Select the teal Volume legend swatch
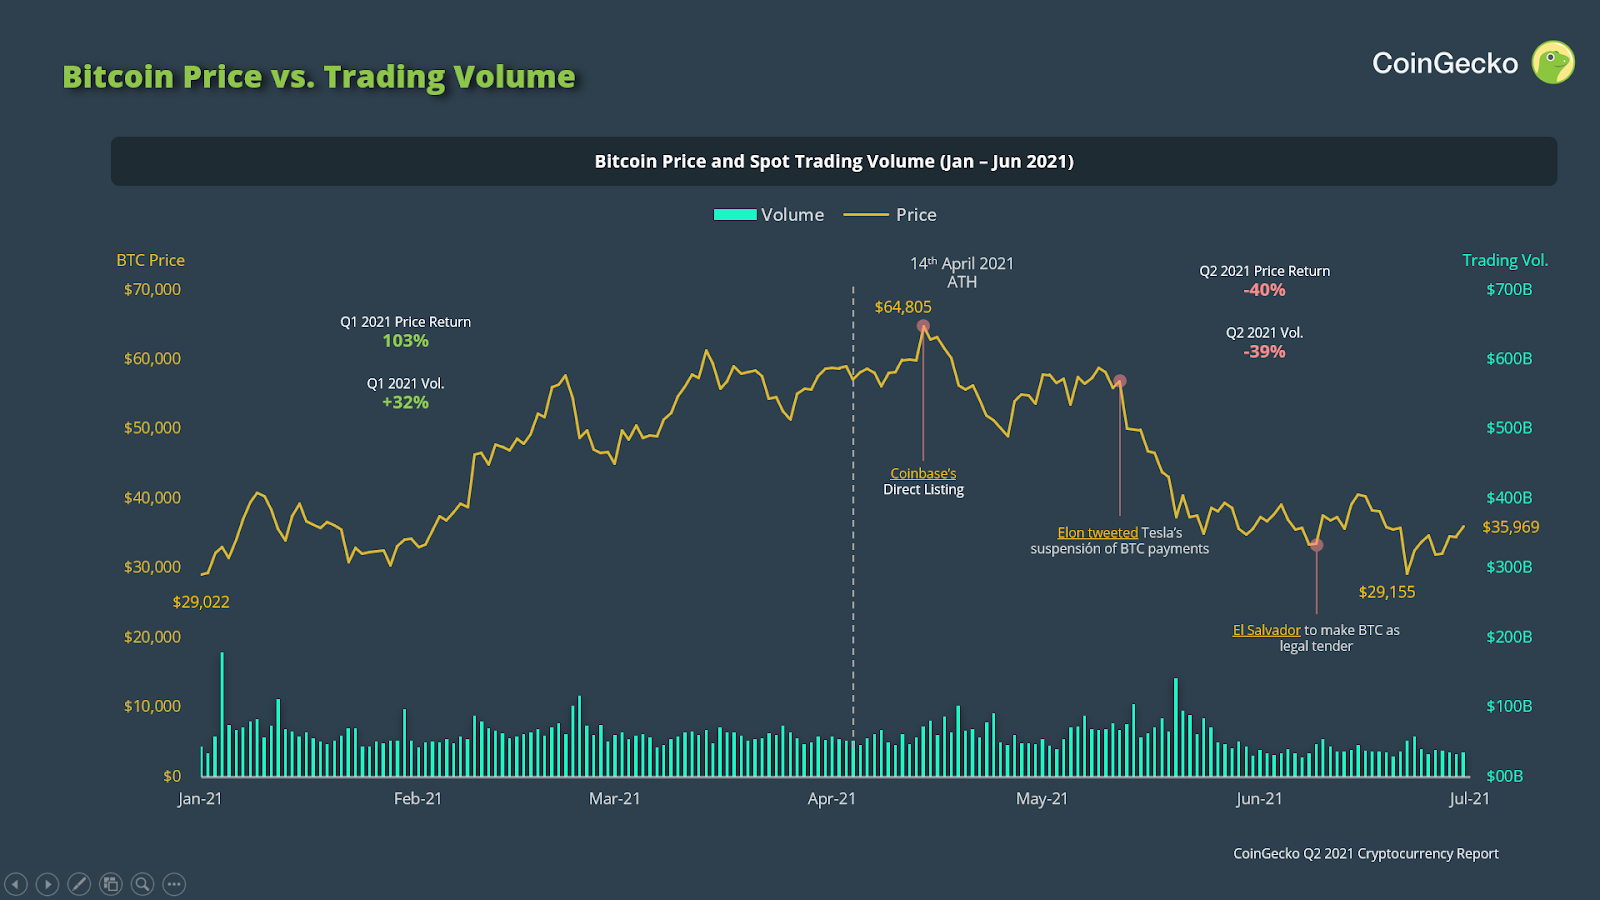Image resolution: width=1600 pixels, height=900 pixels. pyautogui.click(x=735, y=215)
